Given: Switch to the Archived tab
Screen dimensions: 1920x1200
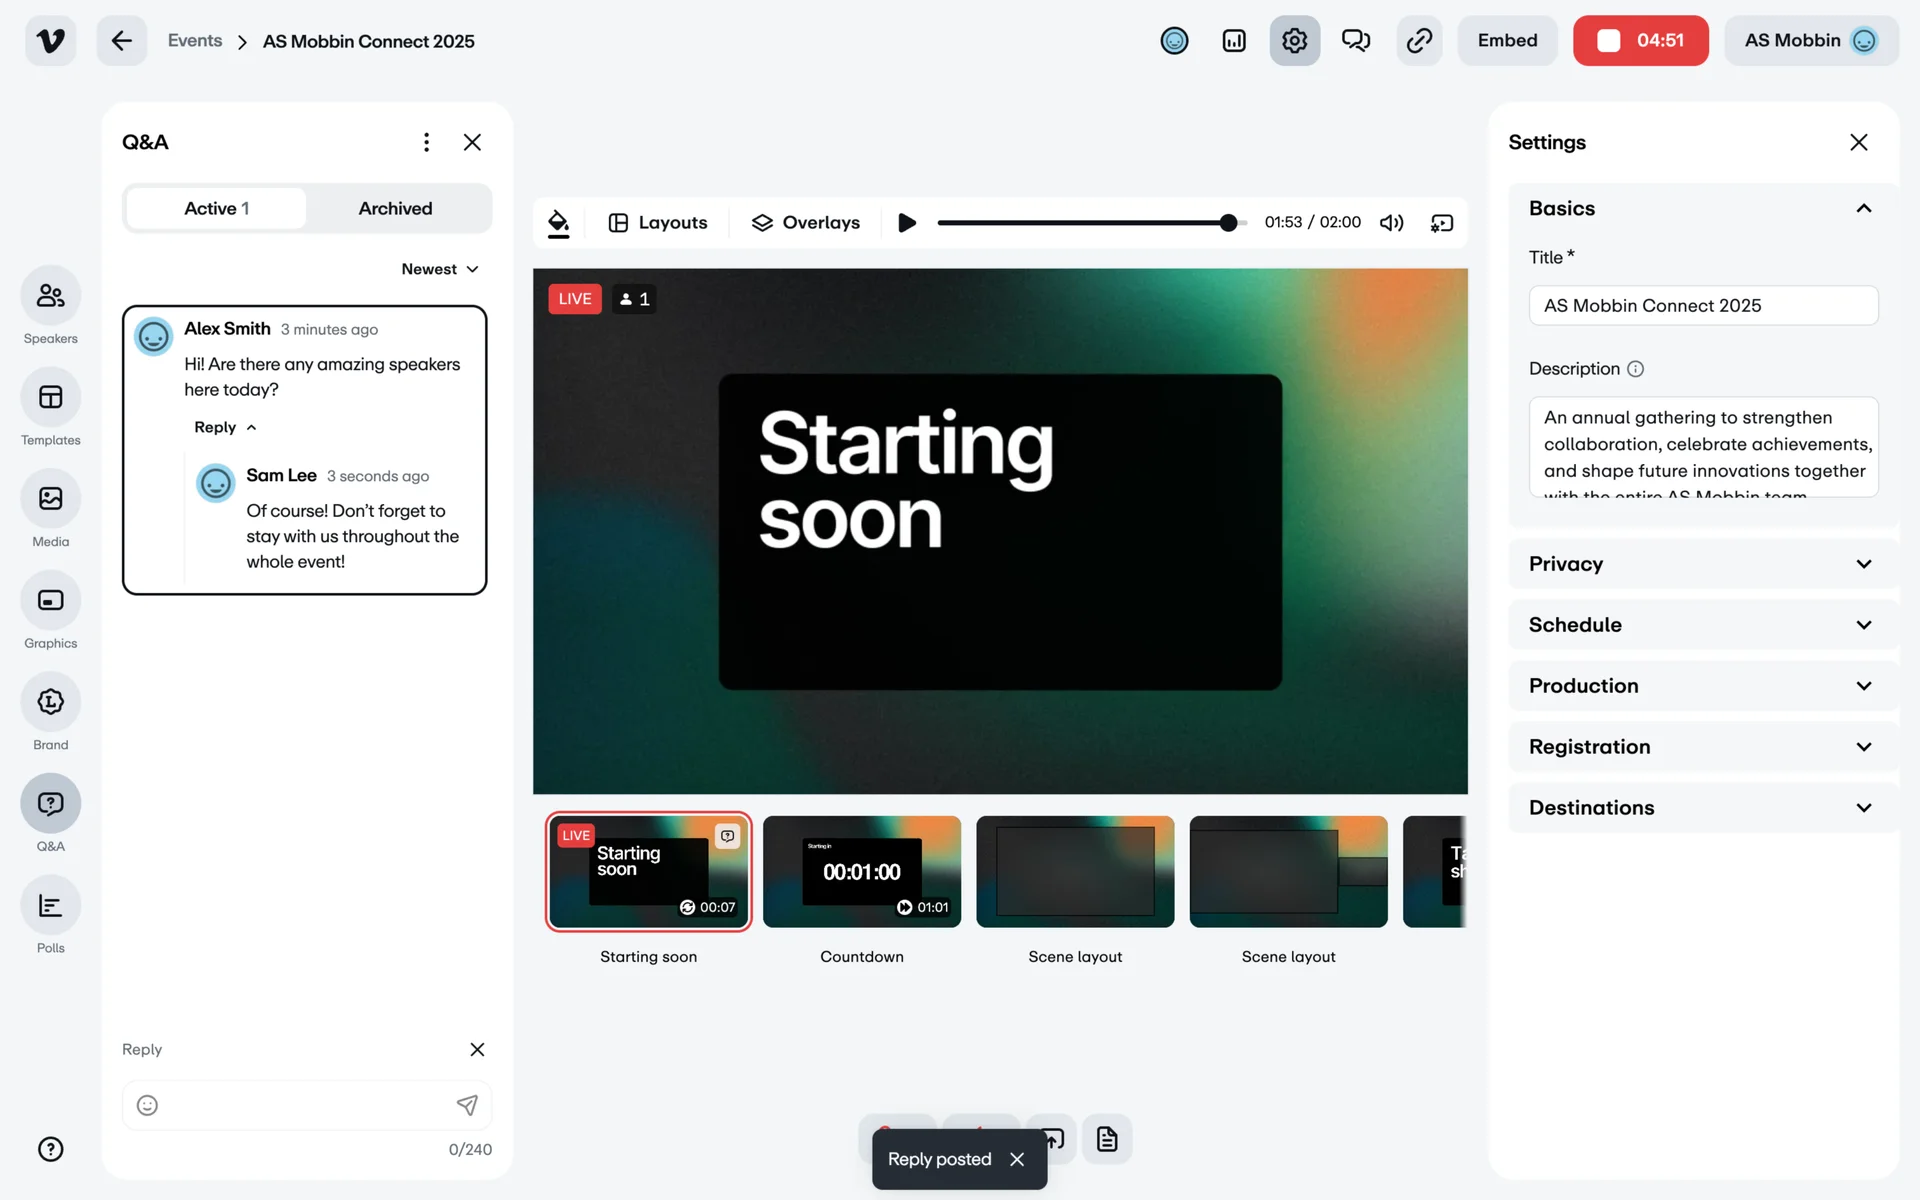Looking at the screenshot, I should point(395,208).
